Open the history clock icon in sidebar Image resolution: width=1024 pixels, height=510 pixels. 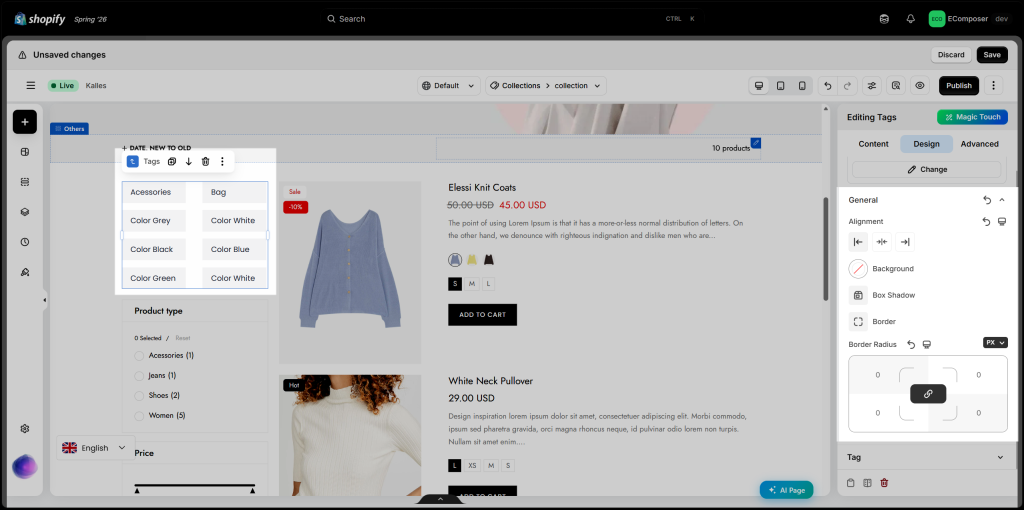point(25,242)
